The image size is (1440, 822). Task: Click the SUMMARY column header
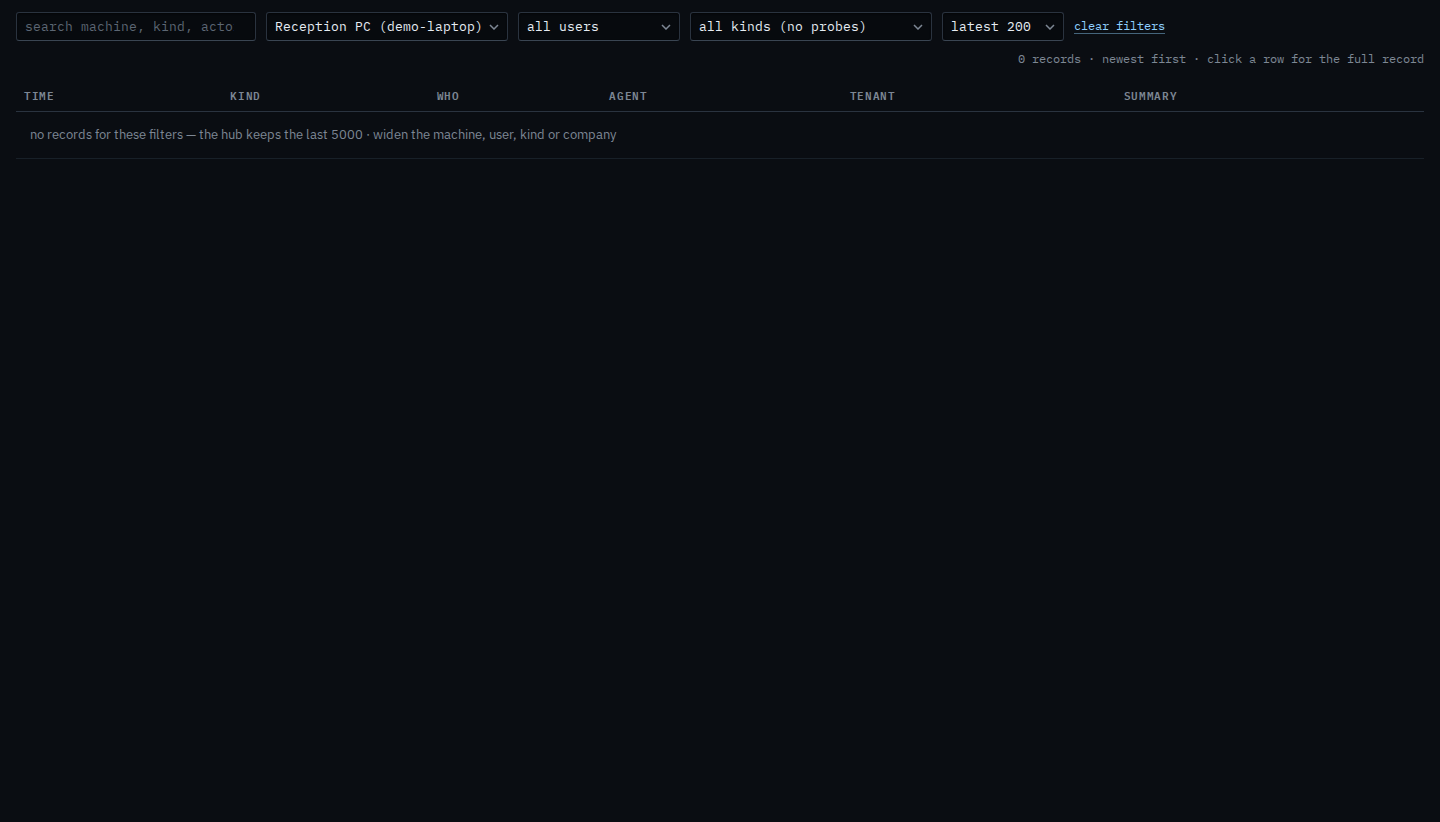click(x=1150, y=96)
